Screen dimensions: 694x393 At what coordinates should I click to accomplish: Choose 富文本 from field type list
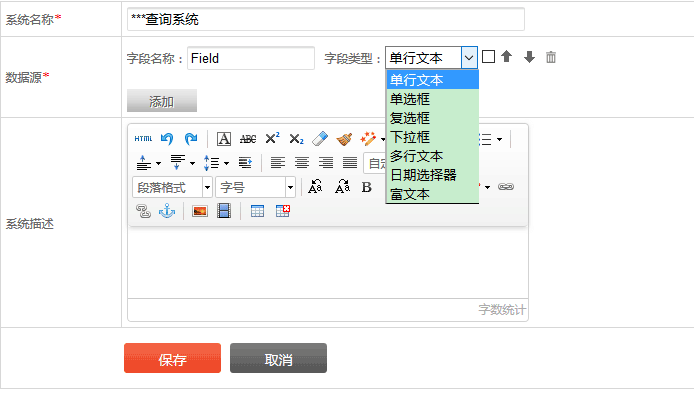coord(432,194)
